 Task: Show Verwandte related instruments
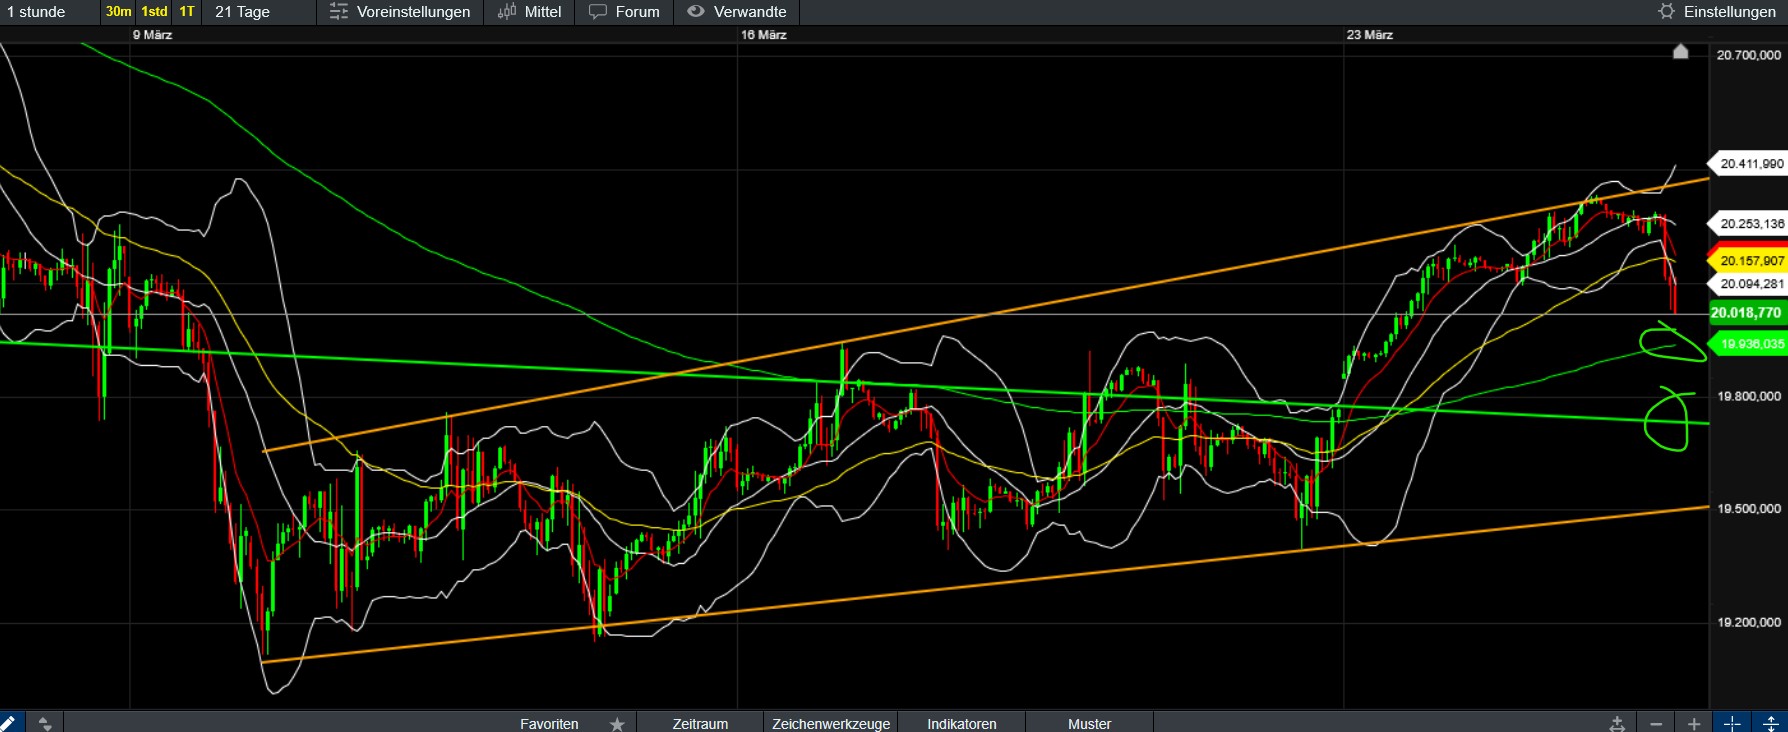737,12
